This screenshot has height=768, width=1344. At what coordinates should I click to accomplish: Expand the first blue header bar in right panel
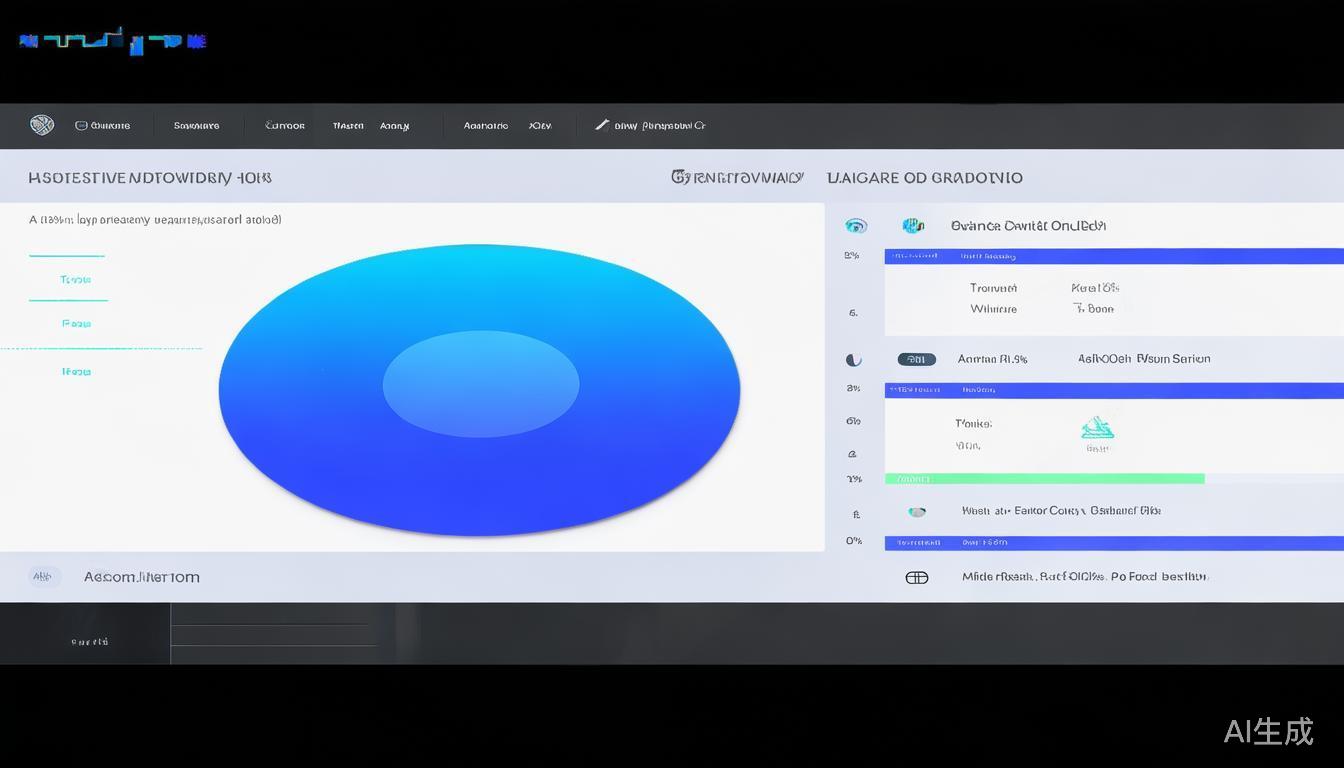(x=1113, y=256)
